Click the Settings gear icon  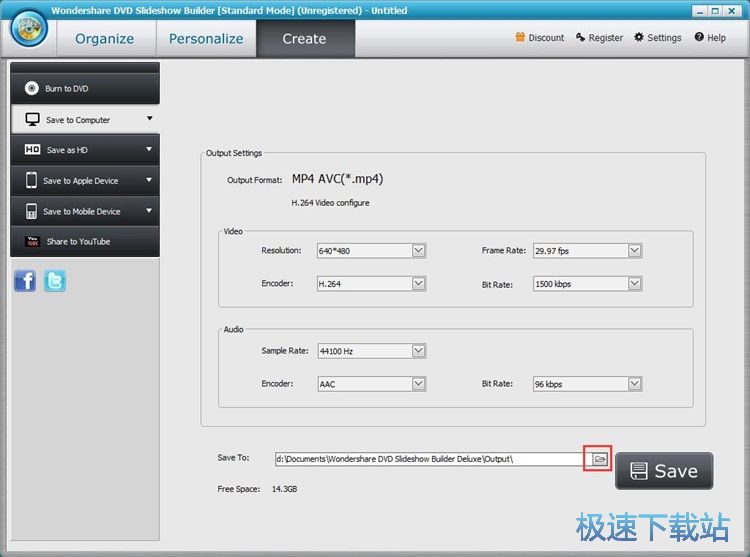point(639,37)
